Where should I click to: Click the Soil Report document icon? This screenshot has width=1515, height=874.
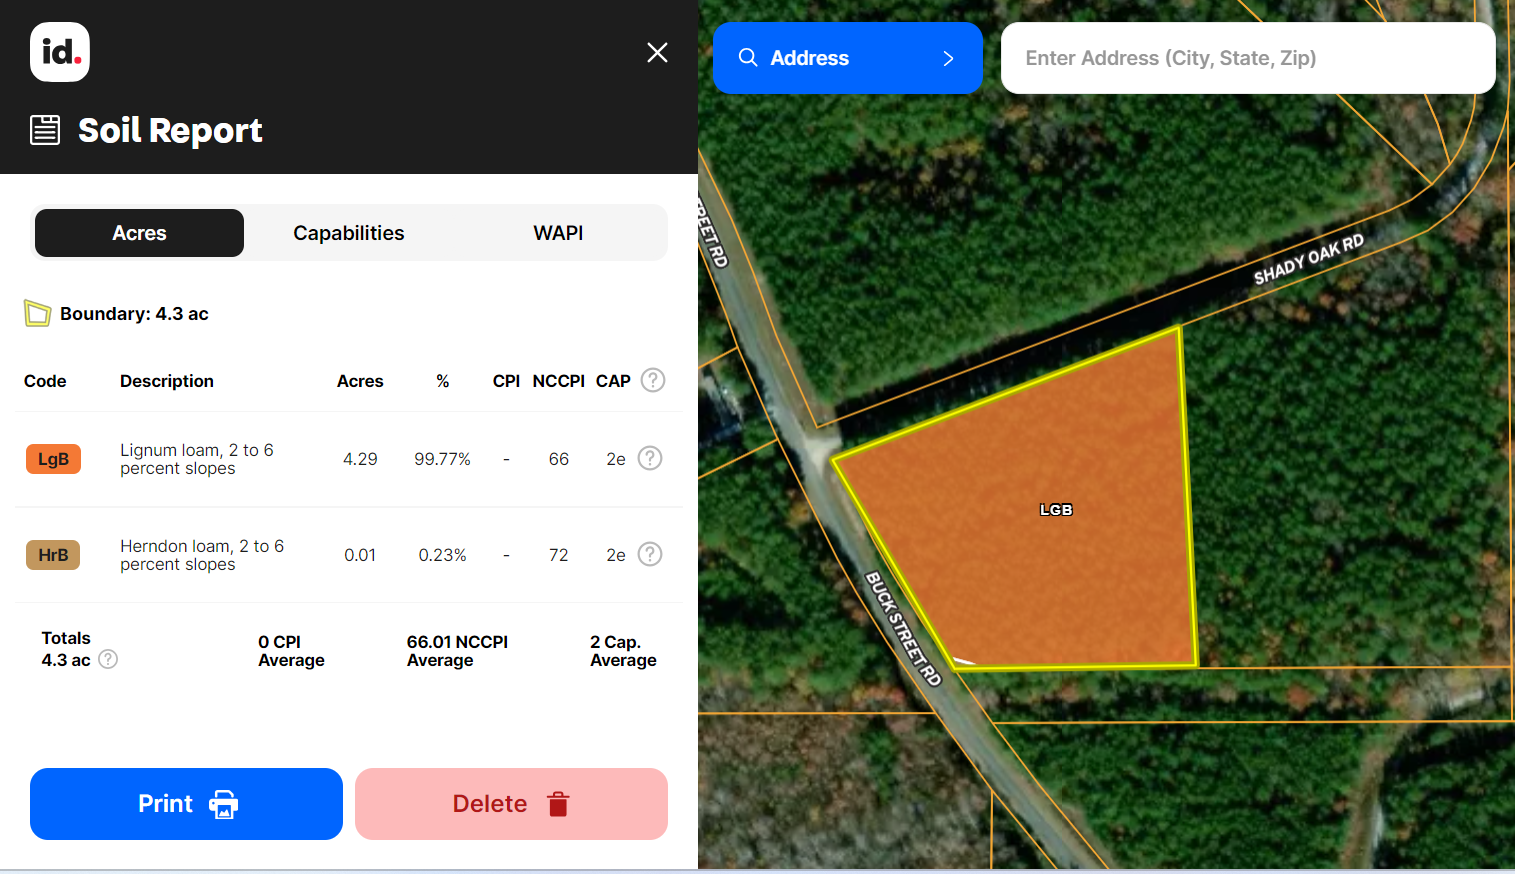pos(45,130)
